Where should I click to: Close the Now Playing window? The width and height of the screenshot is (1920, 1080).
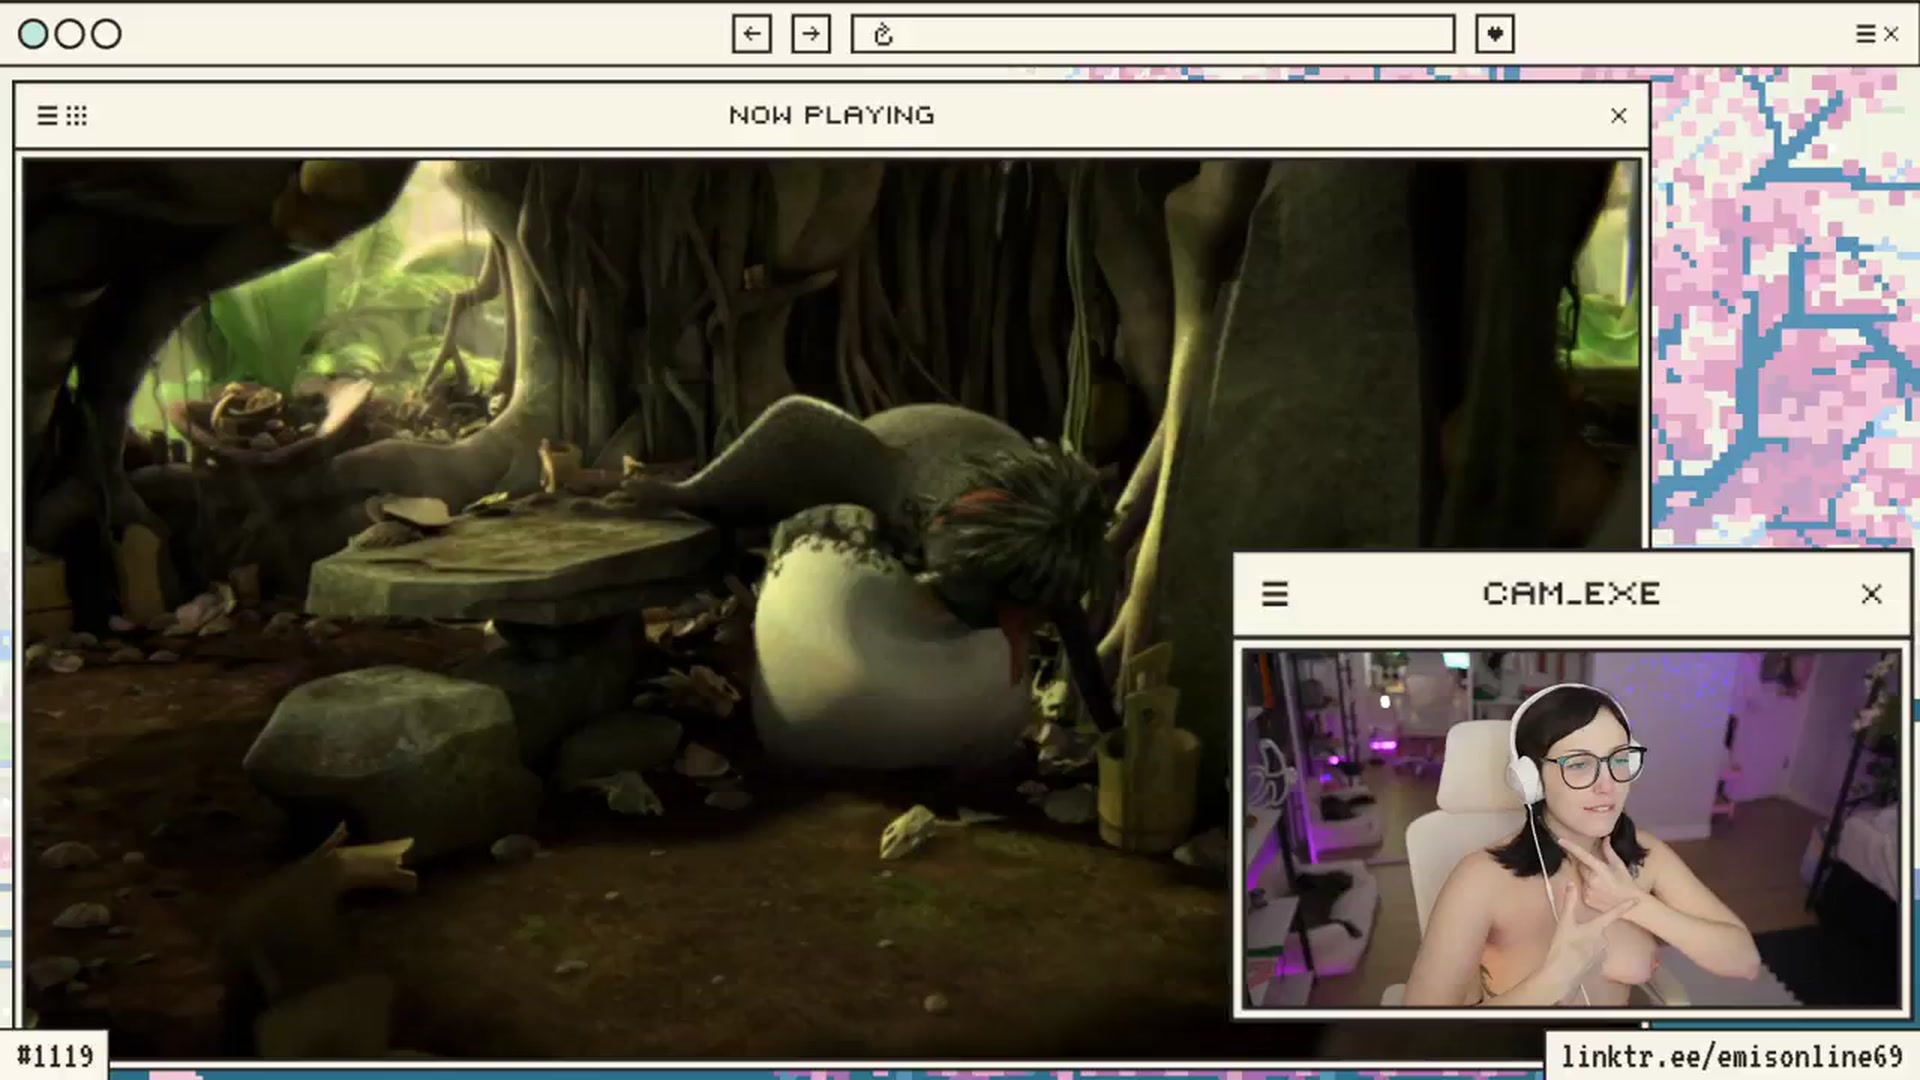click(1619, 116)
